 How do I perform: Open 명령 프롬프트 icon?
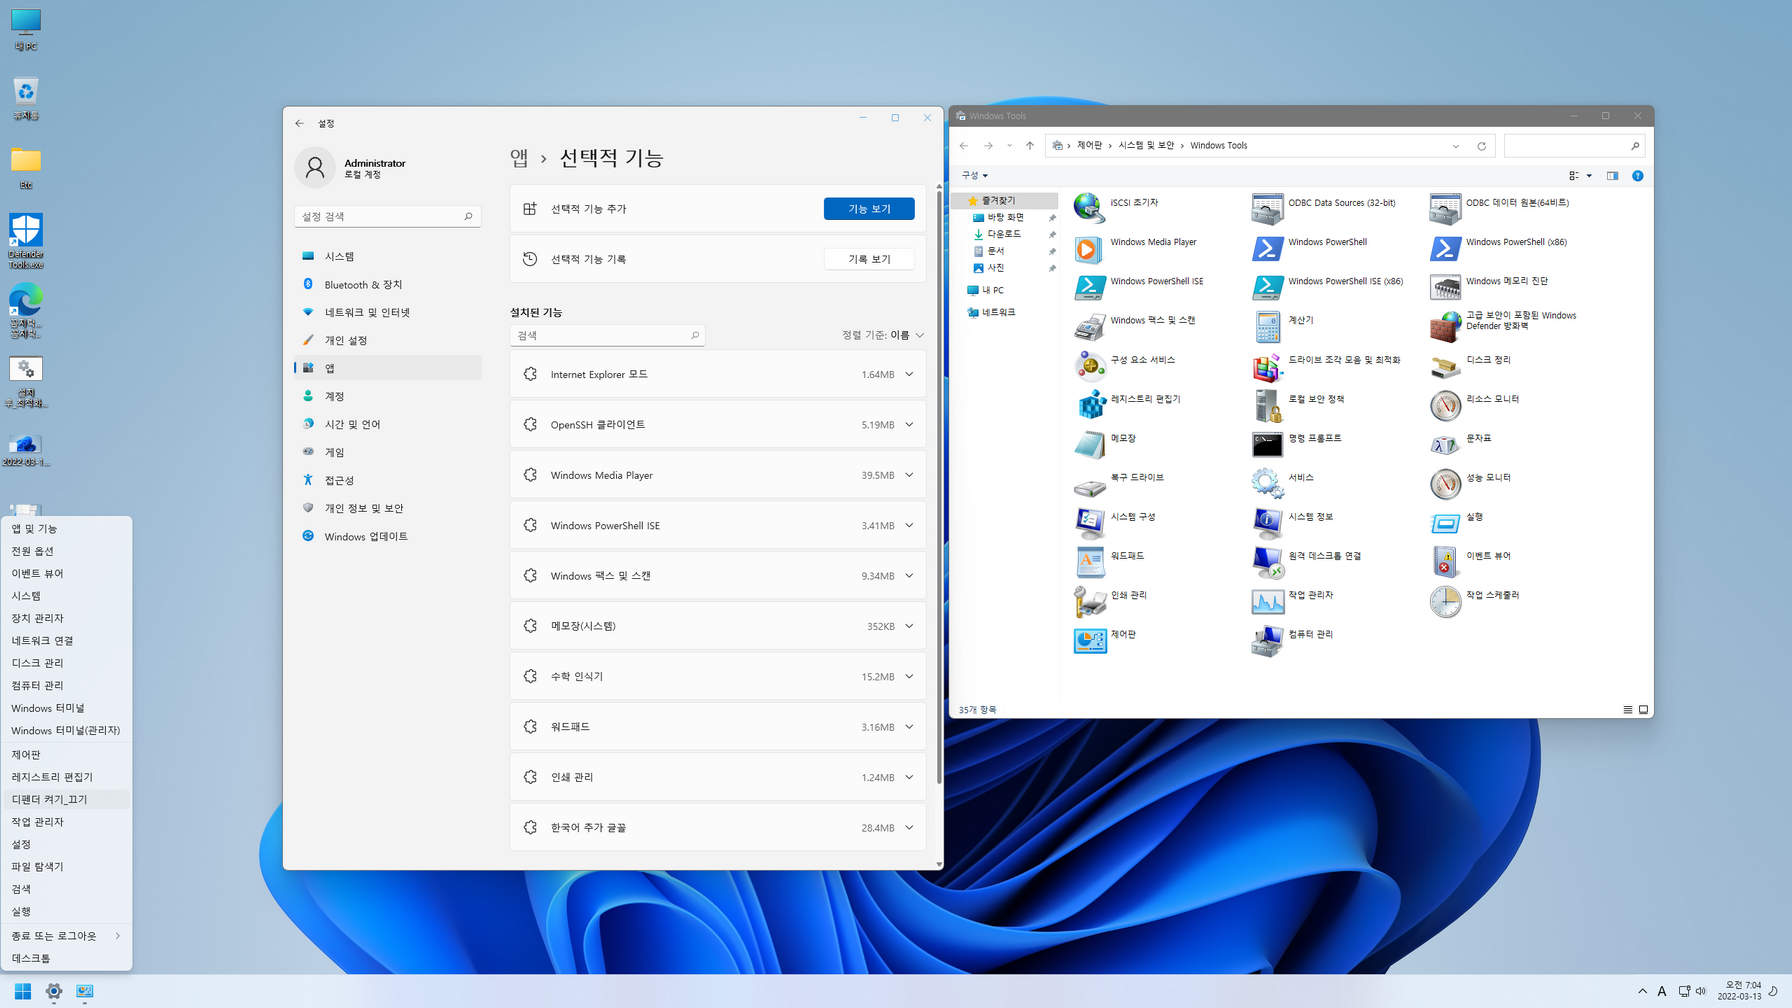pyautogui.click(x=1267, y=444)
